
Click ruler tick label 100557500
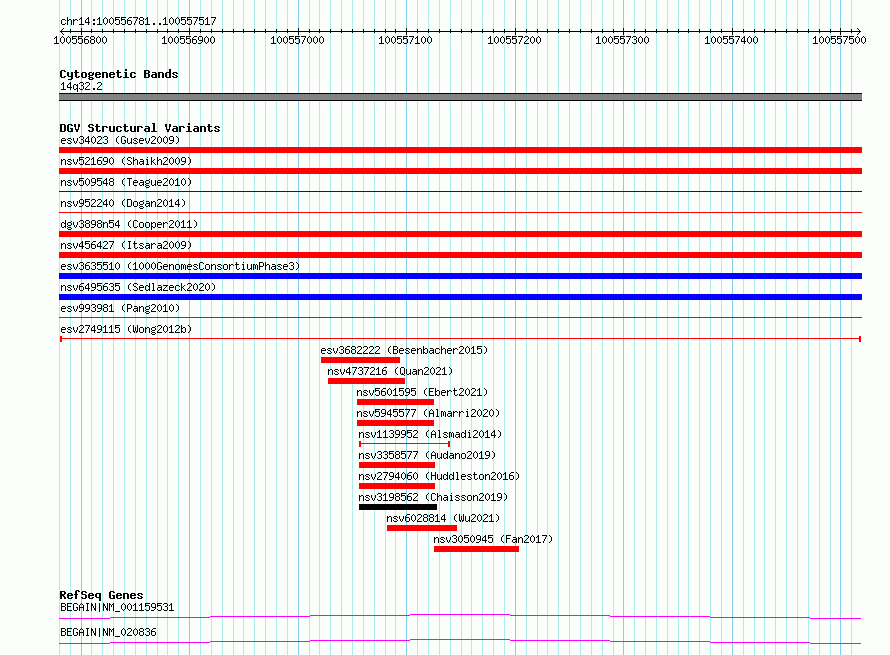pyautogui.click(x=839, y=40)
